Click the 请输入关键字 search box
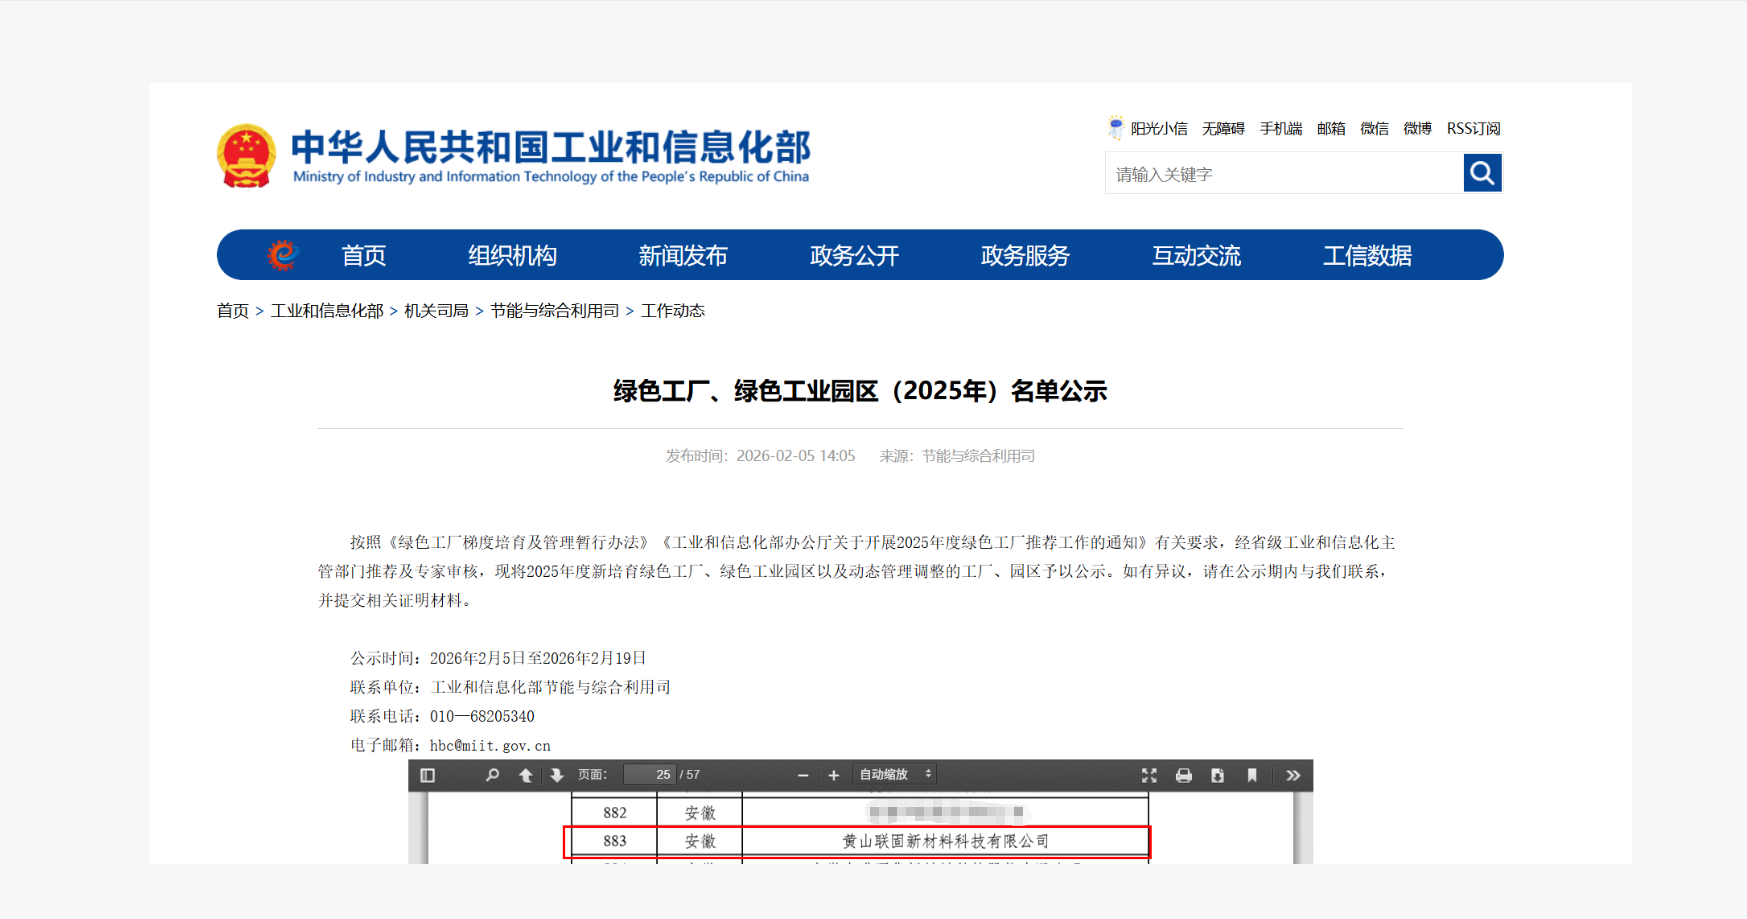1747x919 pixels. click(x=1284, y=174)
